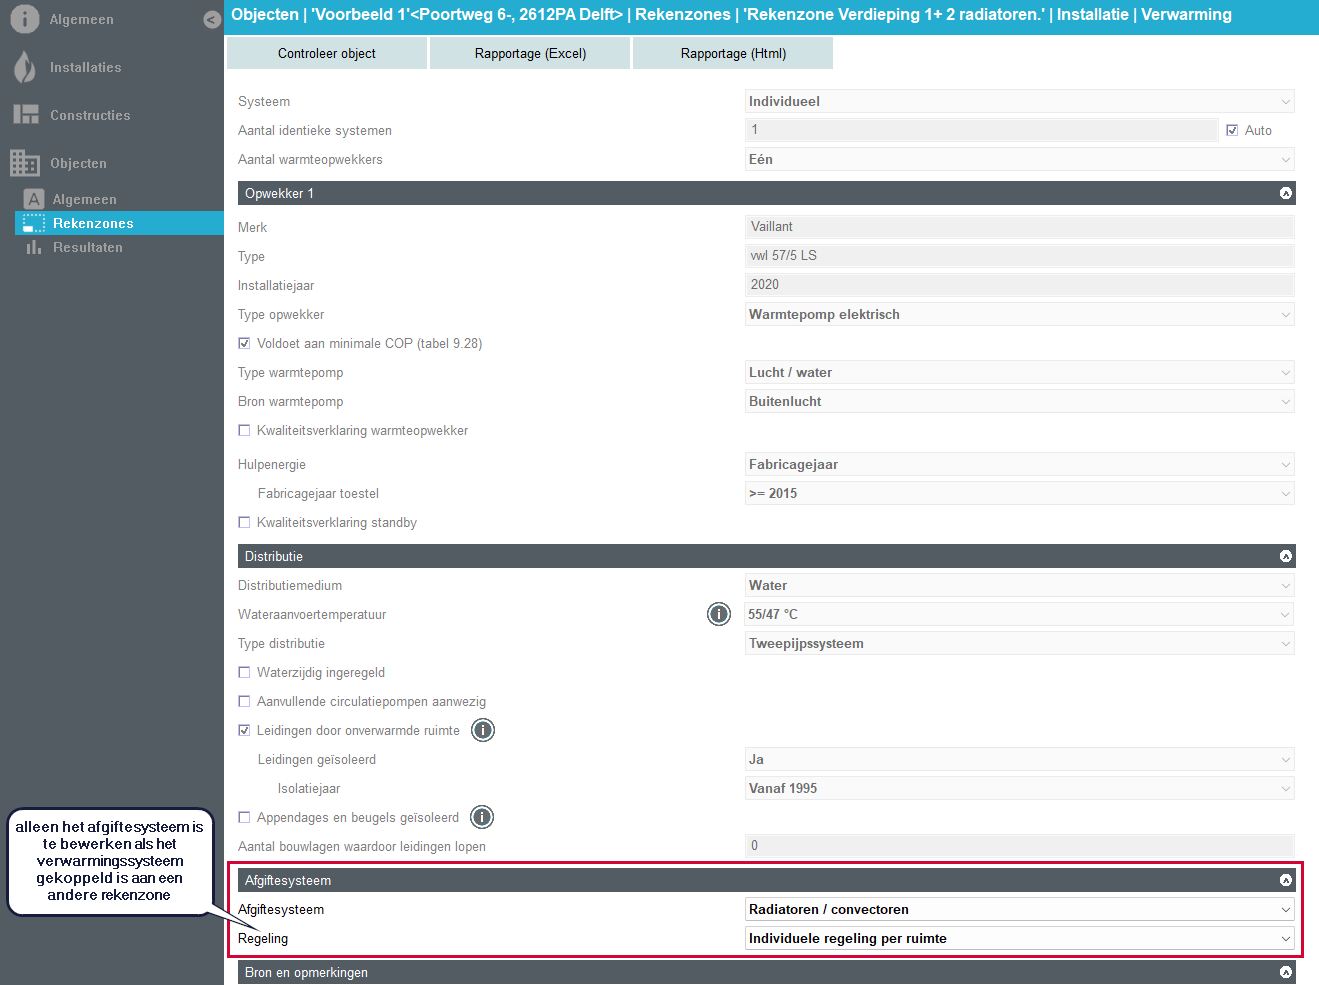
Task: Select Algemeen under Objecten
Action: pyautogui.click(x=84, y=199)
